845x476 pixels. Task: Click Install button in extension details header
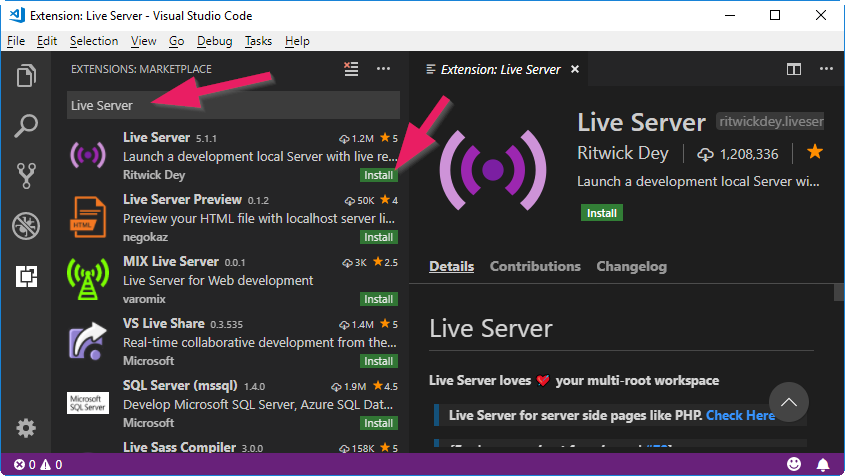coord(601,213)
